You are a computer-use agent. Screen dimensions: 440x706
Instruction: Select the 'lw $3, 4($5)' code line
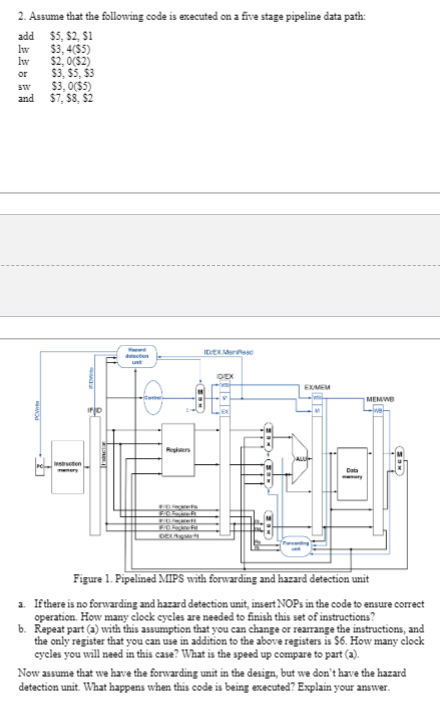click(x=54, y=49)
